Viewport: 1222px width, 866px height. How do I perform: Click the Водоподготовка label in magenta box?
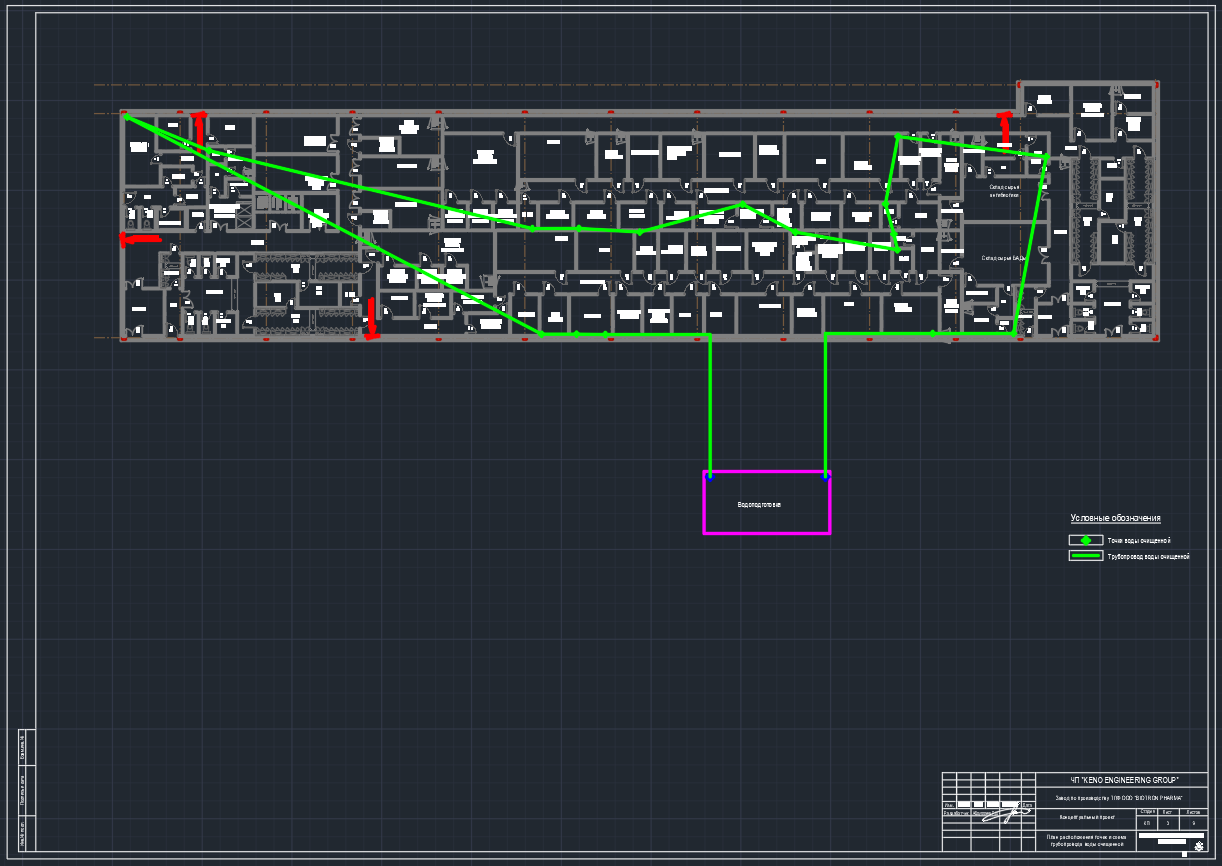[x=759, y=505]
